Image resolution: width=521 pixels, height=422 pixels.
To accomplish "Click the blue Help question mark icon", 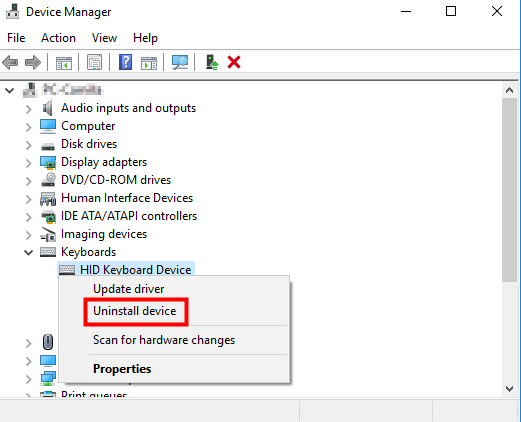I will coord(125,62).
